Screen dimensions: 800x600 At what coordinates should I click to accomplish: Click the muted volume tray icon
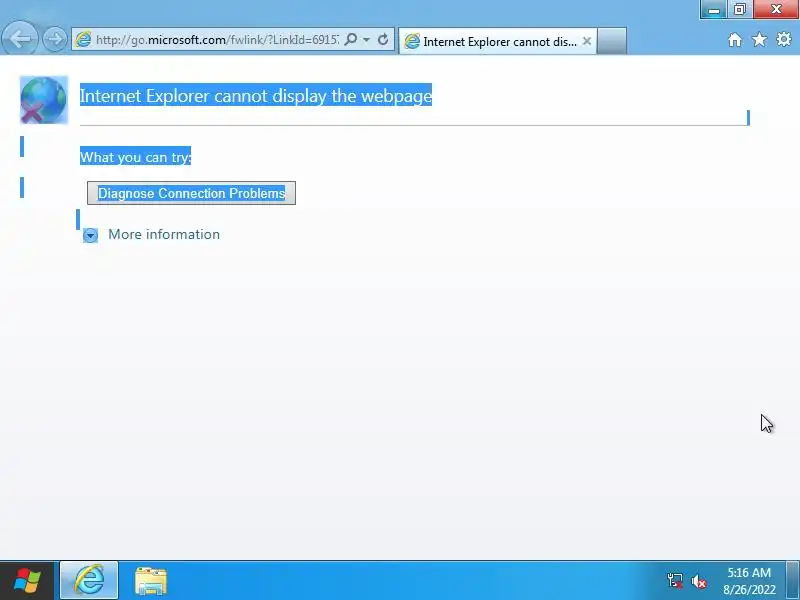[x=698, y=581]
